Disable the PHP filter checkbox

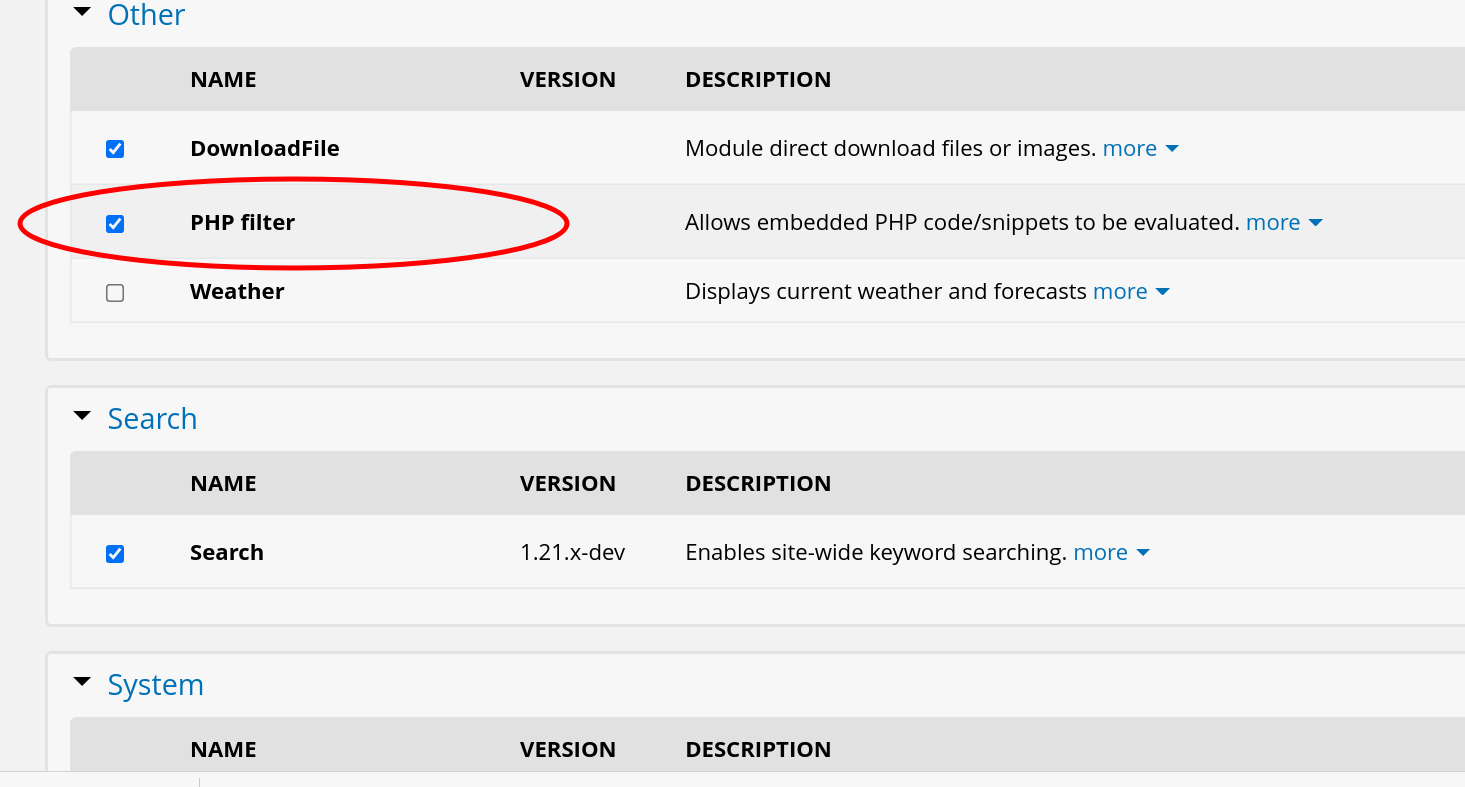tap(115, 223)
